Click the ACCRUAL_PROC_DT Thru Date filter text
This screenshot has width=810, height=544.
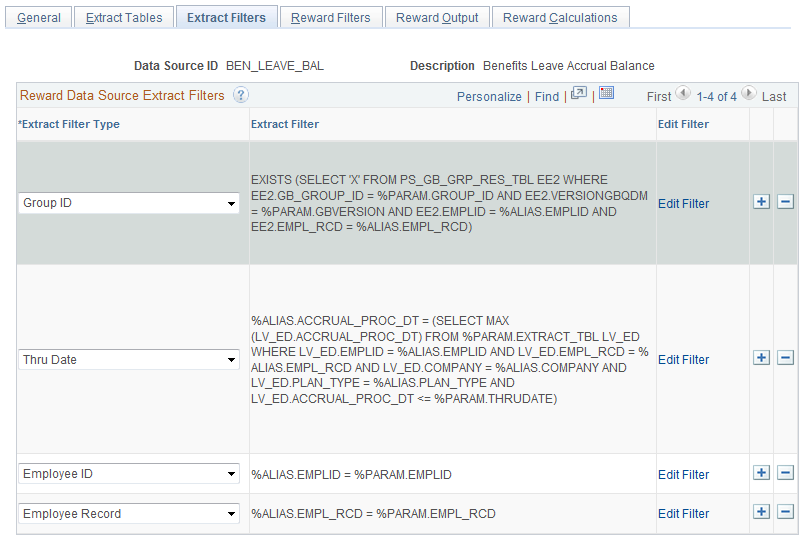(449, 360)
